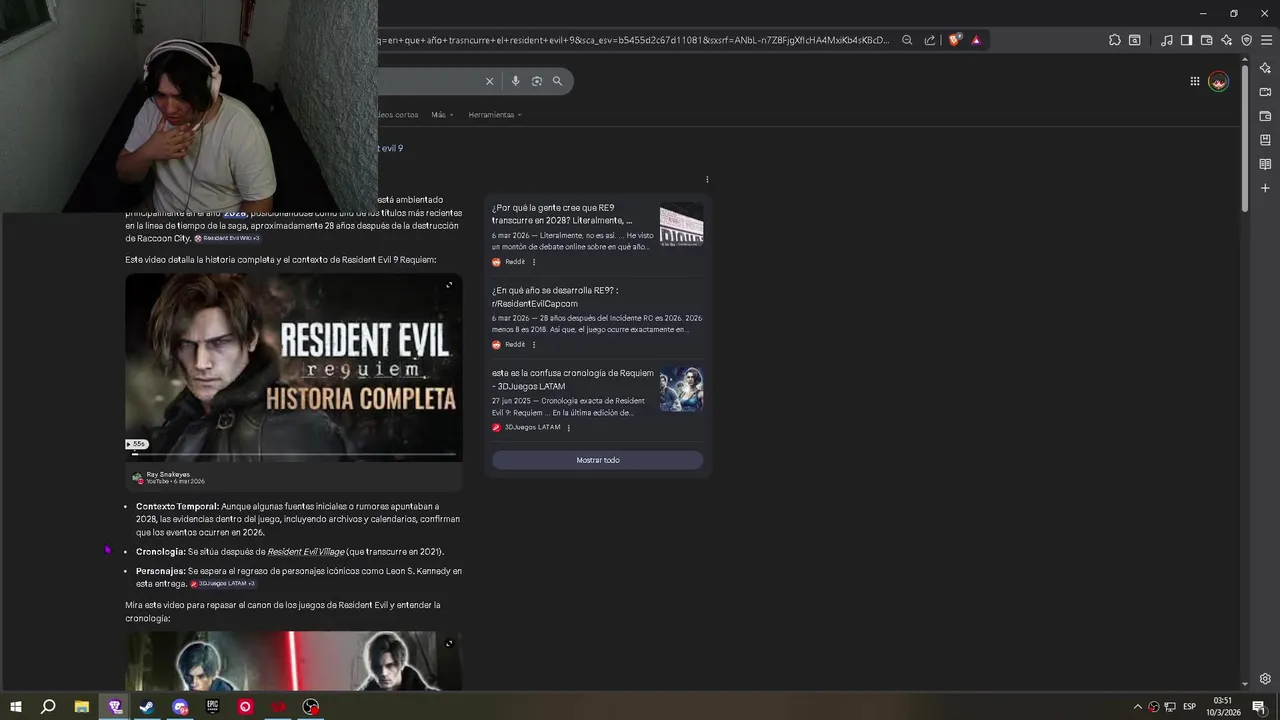The height and width of the screenshot is (720, 1280).
Task: Open 3DJuegos article thumbnail image
Action: click(681, 389)
